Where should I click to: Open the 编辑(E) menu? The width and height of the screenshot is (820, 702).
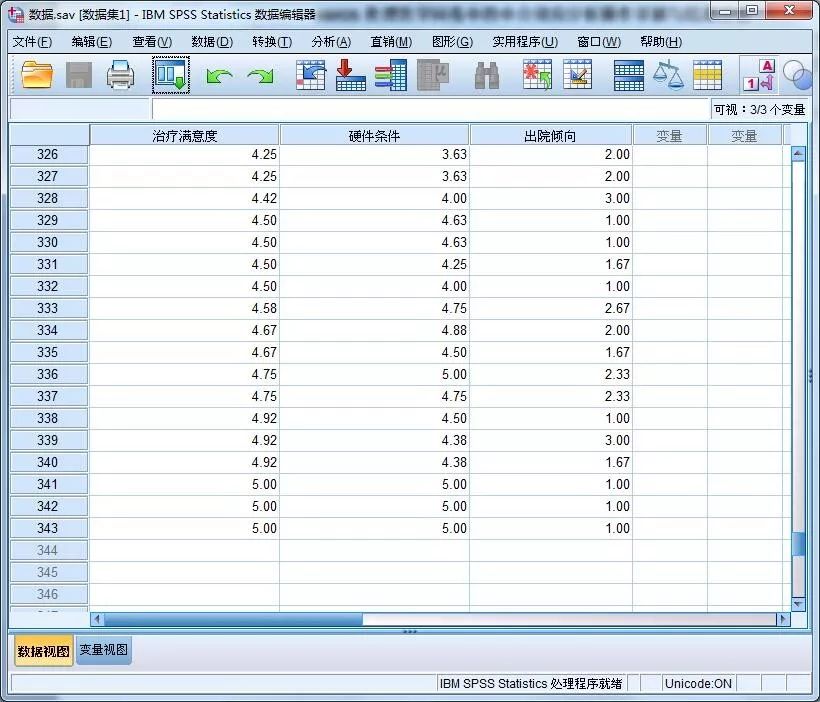pyautogui.click(x=92, y=42)
